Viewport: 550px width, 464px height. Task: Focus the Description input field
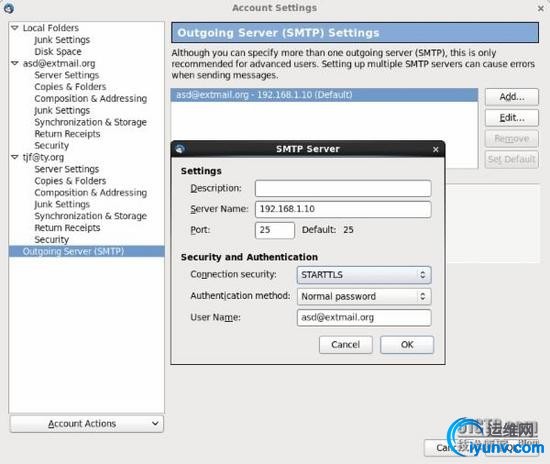[343, 188]
